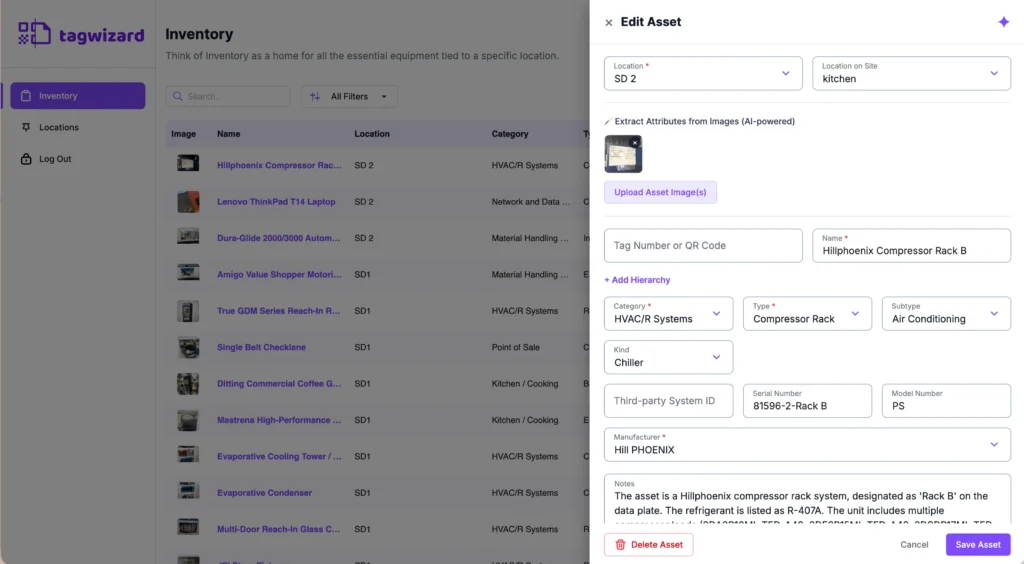The image size is (1024, 564).
Task: Click Upload Asset Image(s) button
Action: click(660, 193)
